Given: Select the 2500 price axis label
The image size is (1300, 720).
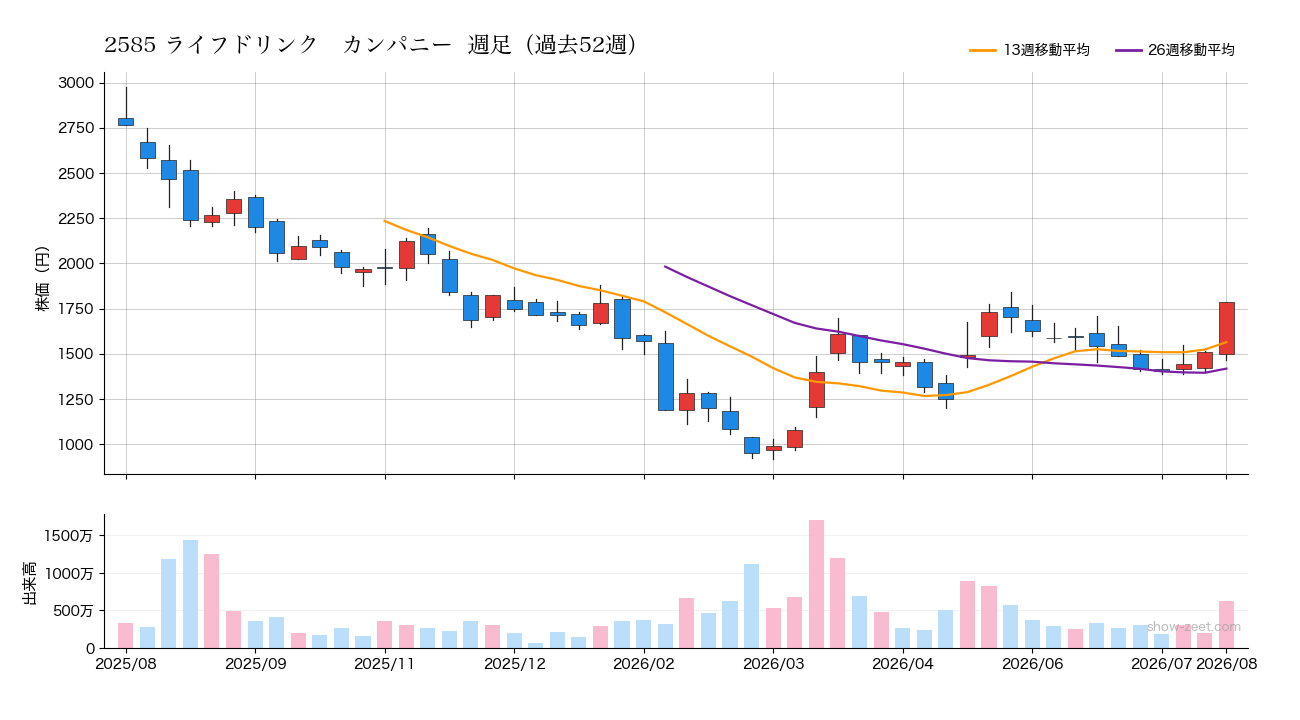Looking at the screenshot, I should tap(76, 174).
